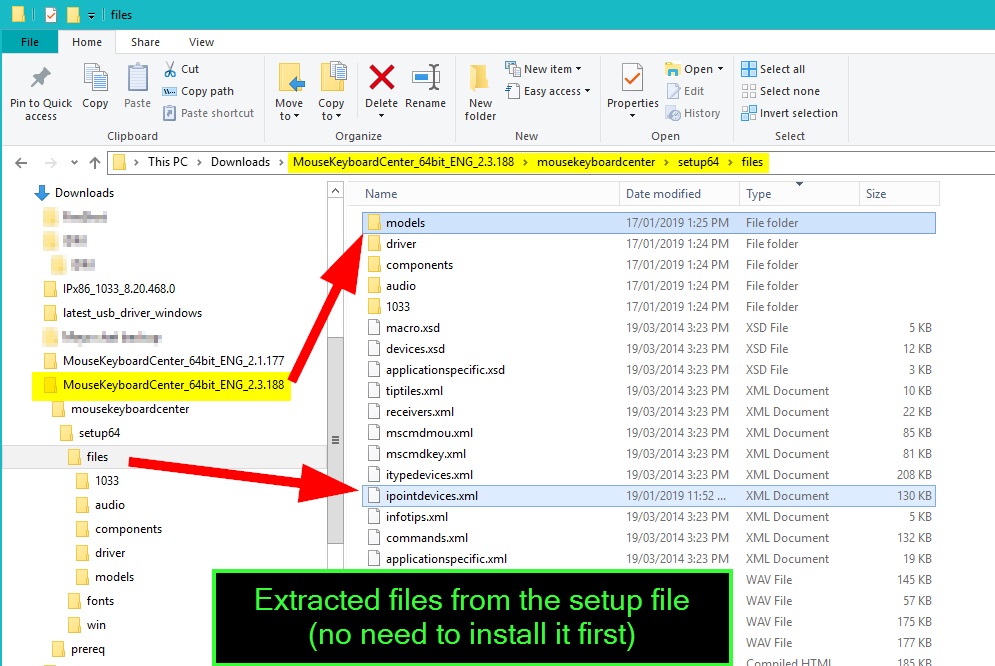Switch to the View ribbon tab

coord(201,42)
